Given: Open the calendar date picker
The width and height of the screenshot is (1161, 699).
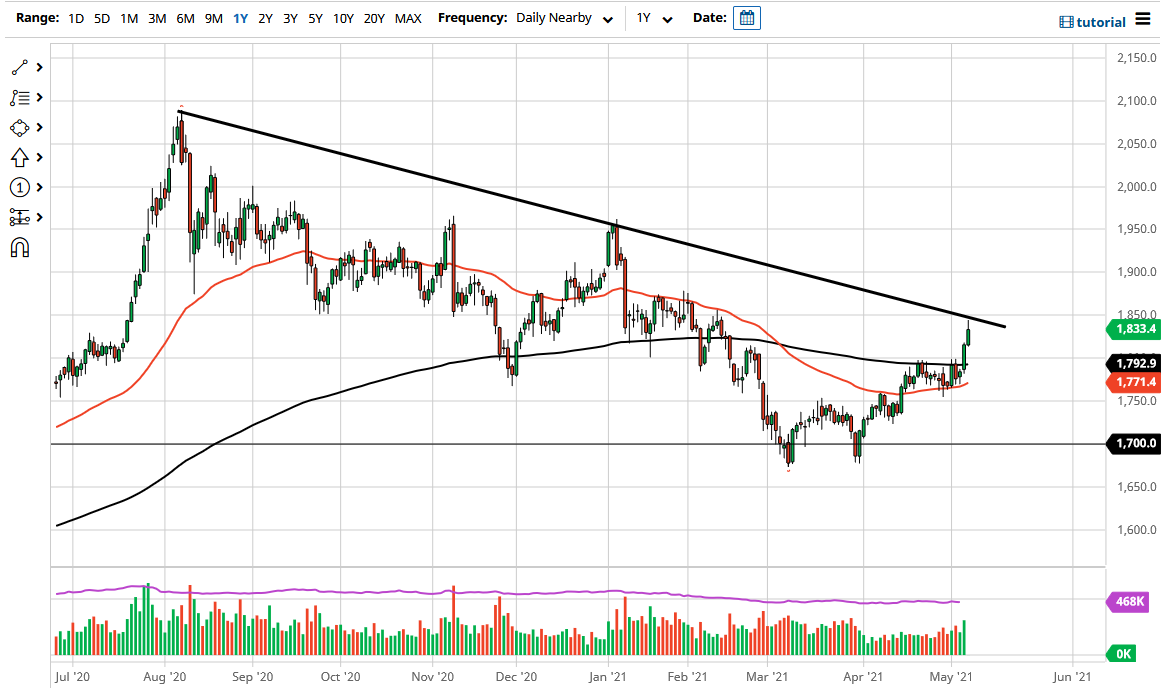Looking at the screenshot, I should point(746,18).
